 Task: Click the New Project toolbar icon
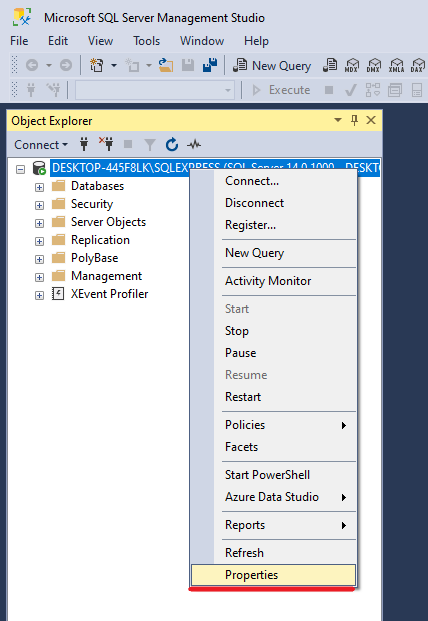[x=96, y=65]
